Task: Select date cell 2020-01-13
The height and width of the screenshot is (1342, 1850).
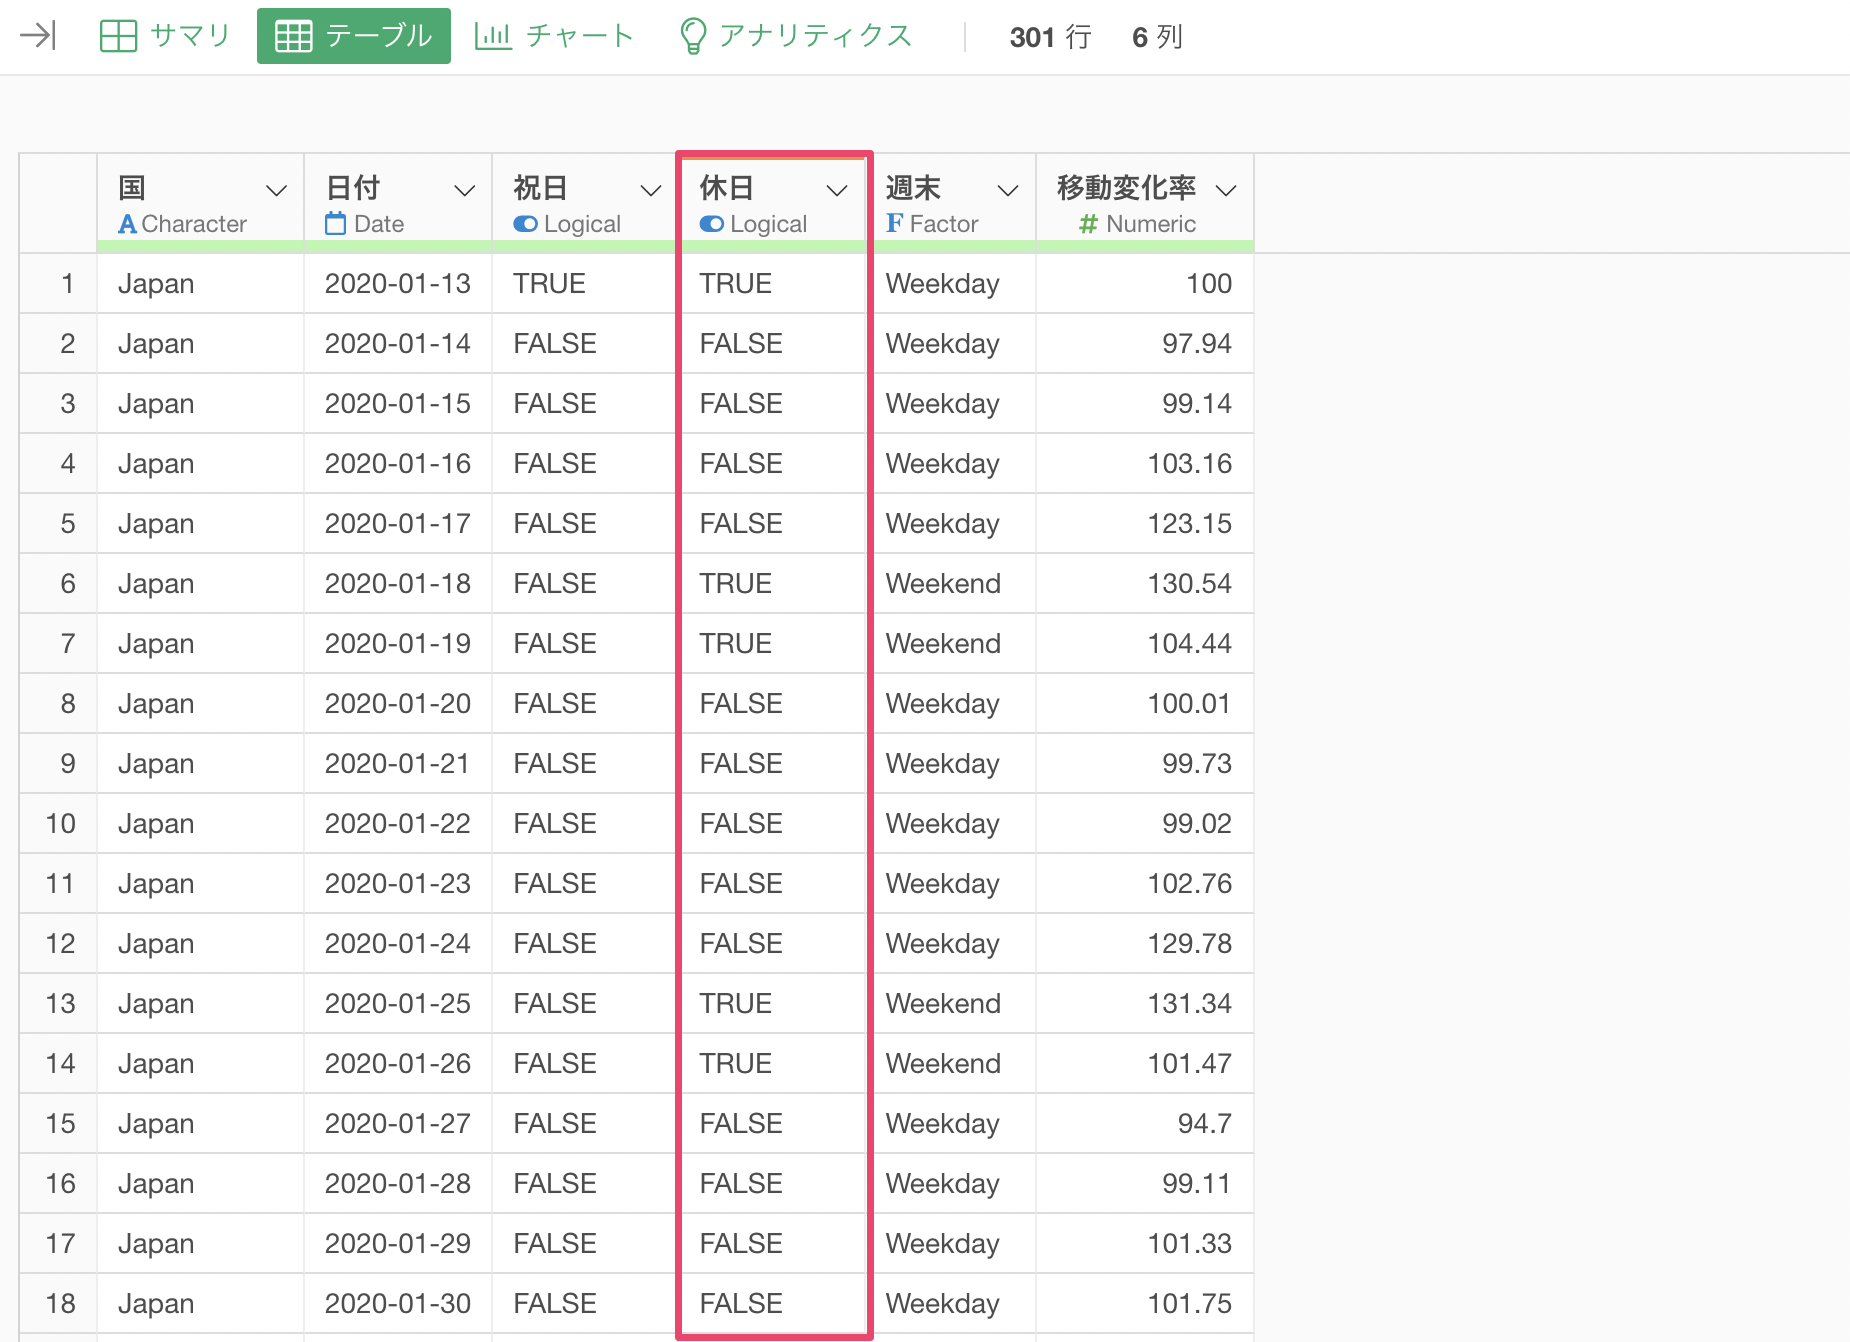Action: 398,284
